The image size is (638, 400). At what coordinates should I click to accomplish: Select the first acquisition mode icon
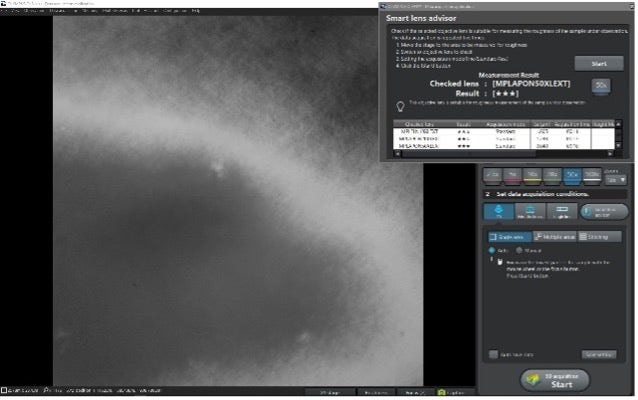[498, 212]
